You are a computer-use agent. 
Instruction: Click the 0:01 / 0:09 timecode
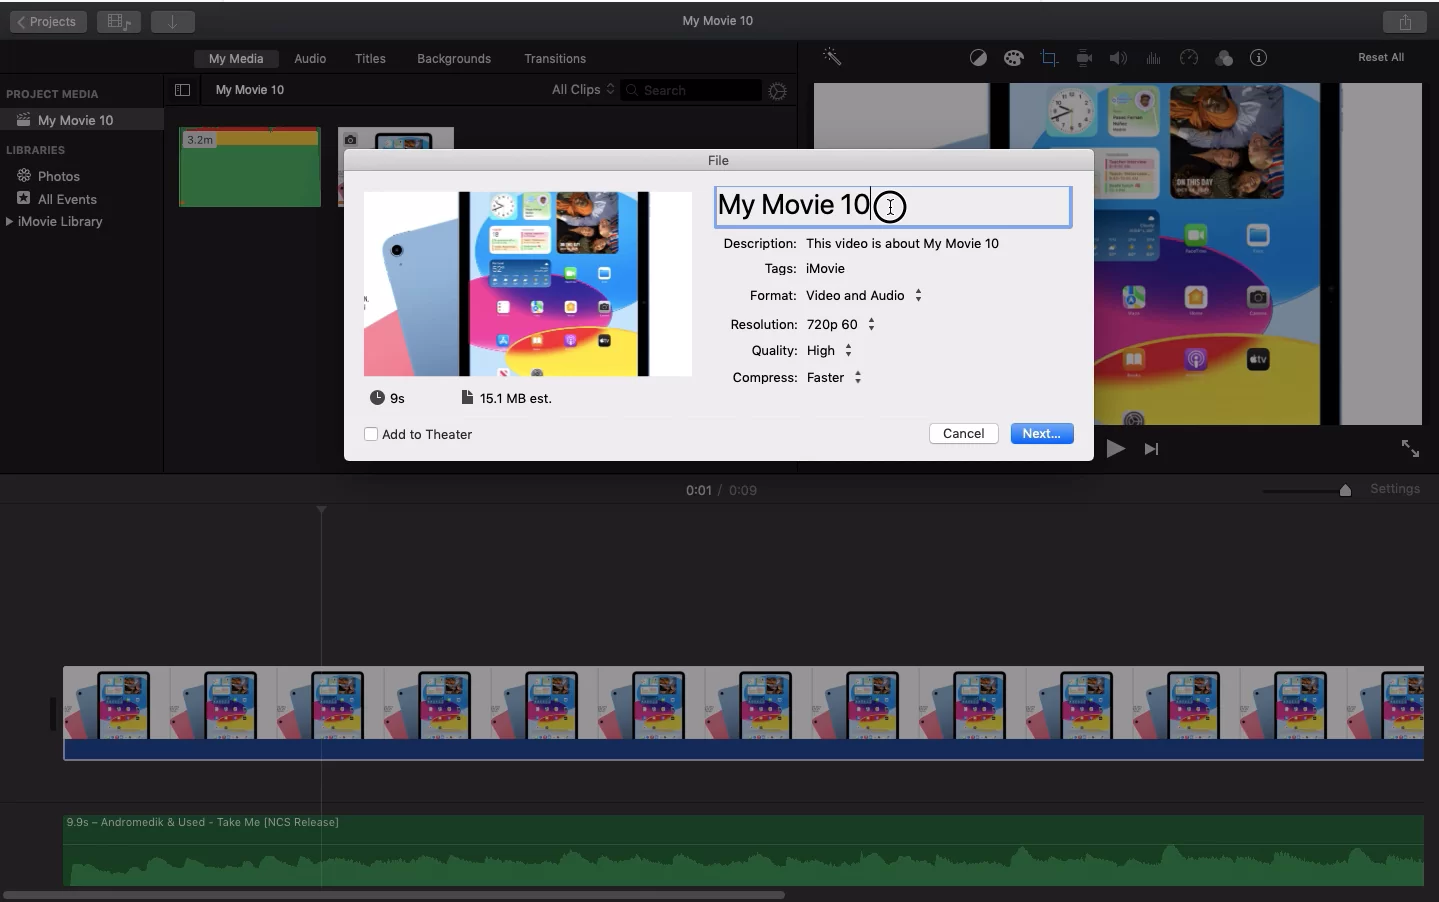pyautogui.click(x=721, y=490)
